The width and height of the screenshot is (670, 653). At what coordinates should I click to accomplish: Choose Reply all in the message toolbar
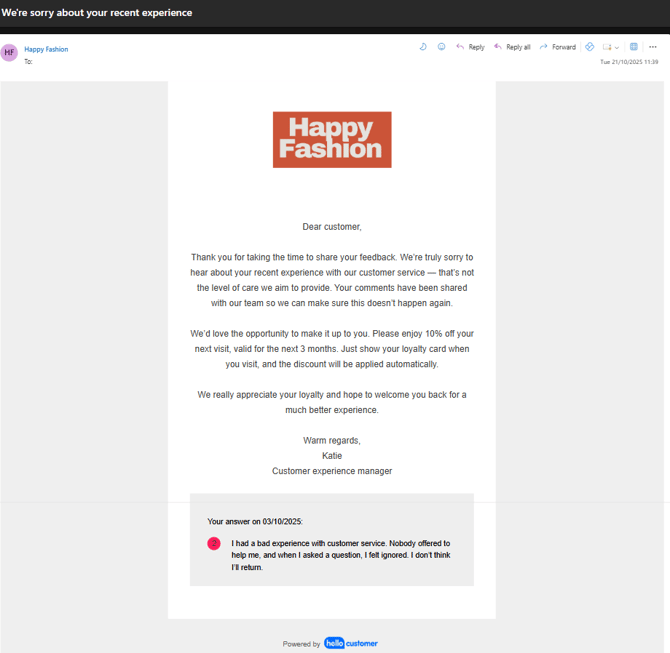[512, 47]
